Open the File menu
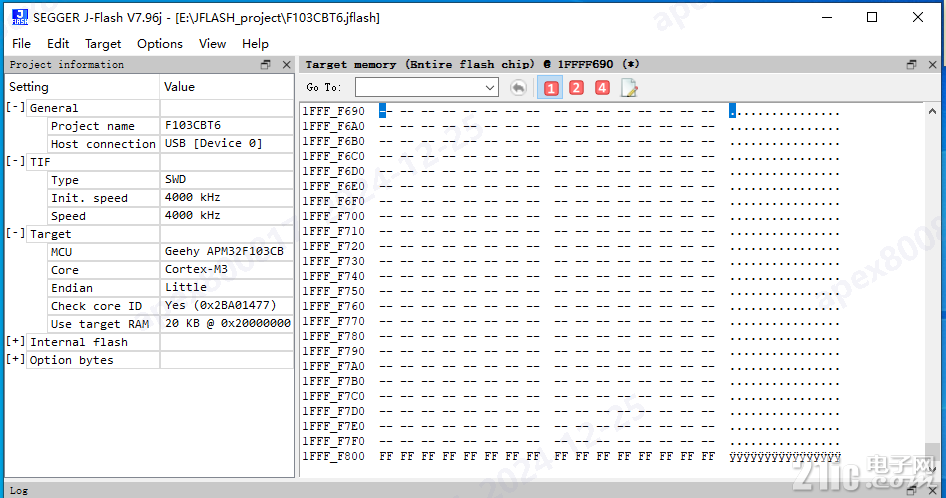This screenshot has width=946, height=498. (21, 43)
